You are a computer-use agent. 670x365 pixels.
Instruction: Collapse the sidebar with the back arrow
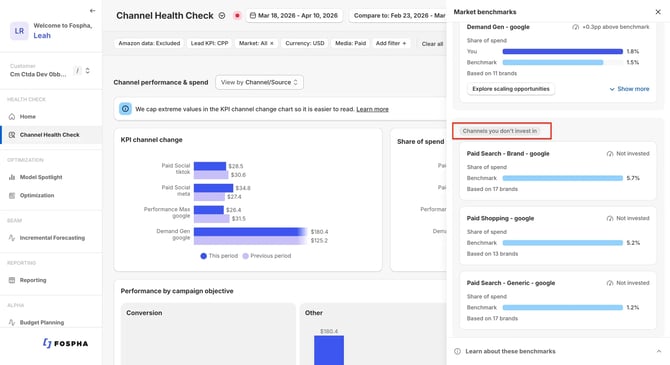coord(92,11)
